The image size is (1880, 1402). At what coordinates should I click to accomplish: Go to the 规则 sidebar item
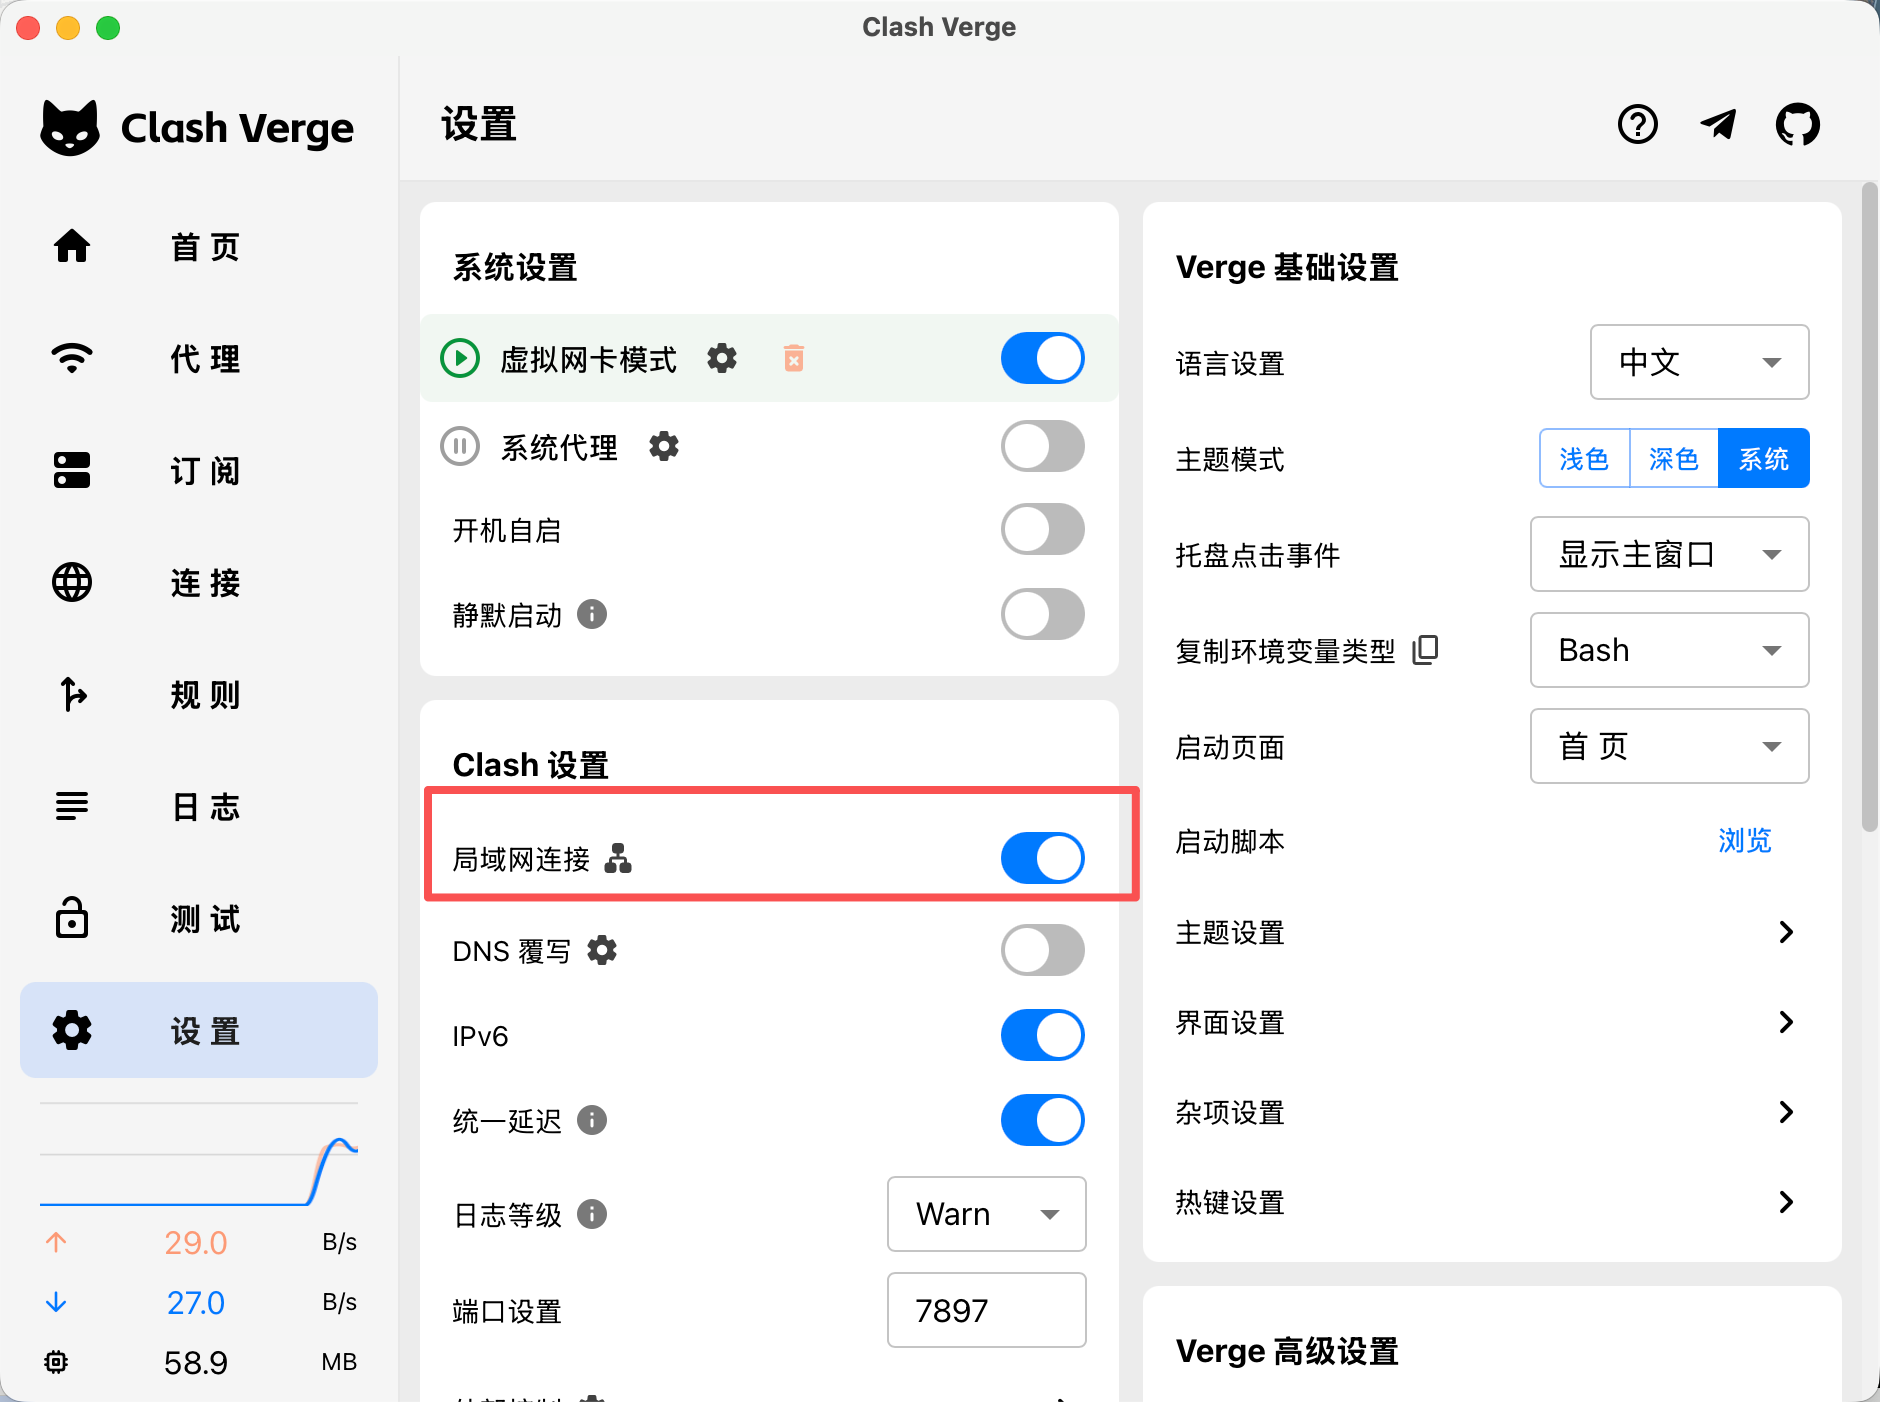[199, 694]
